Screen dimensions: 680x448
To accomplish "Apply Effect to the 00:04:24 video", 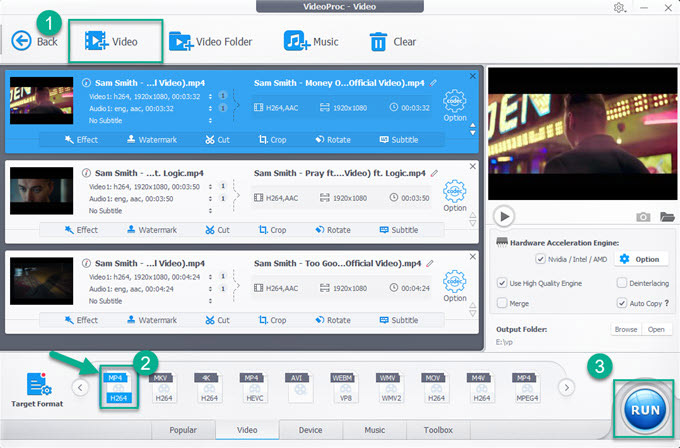I will pyautogui.click(x=81, y=320).
